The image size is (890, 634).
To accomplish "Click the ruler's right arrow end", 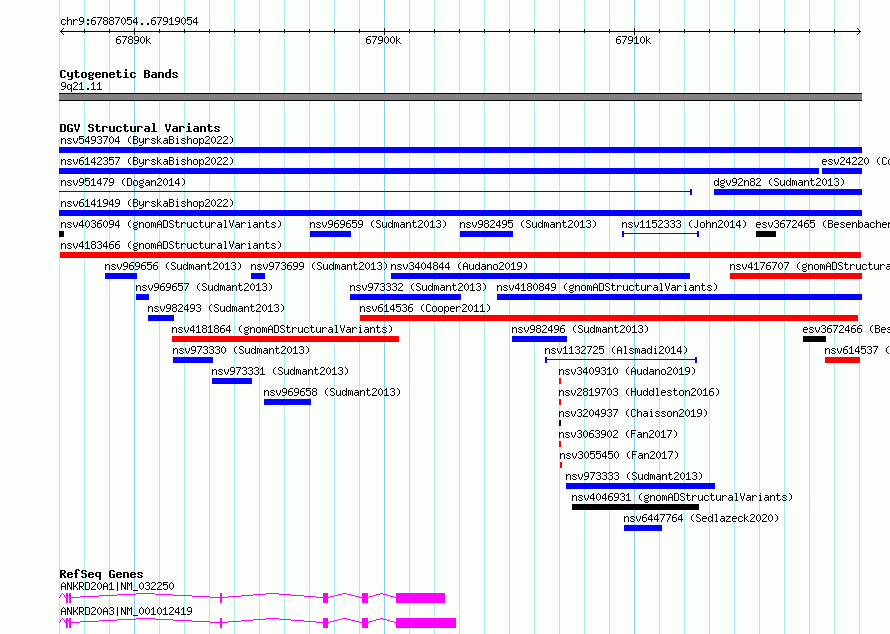I will [859, 31].
